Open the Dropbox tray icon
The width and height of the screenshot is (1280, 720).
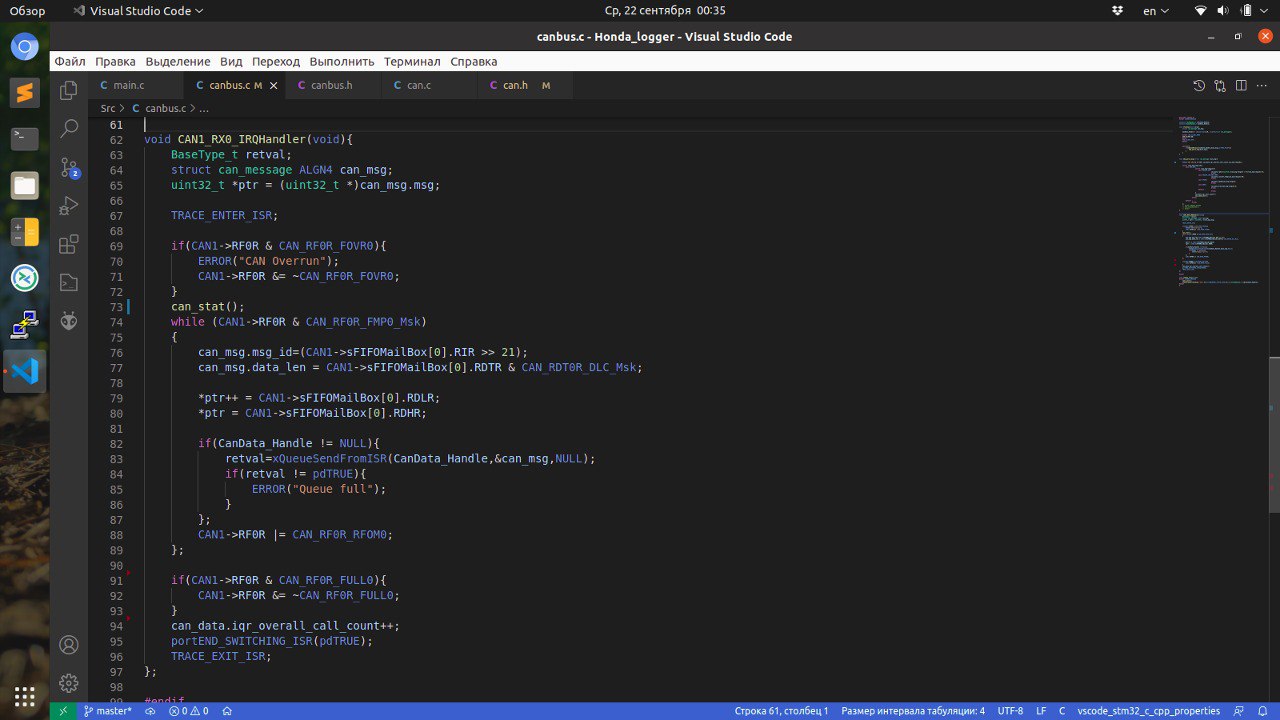1118,10
